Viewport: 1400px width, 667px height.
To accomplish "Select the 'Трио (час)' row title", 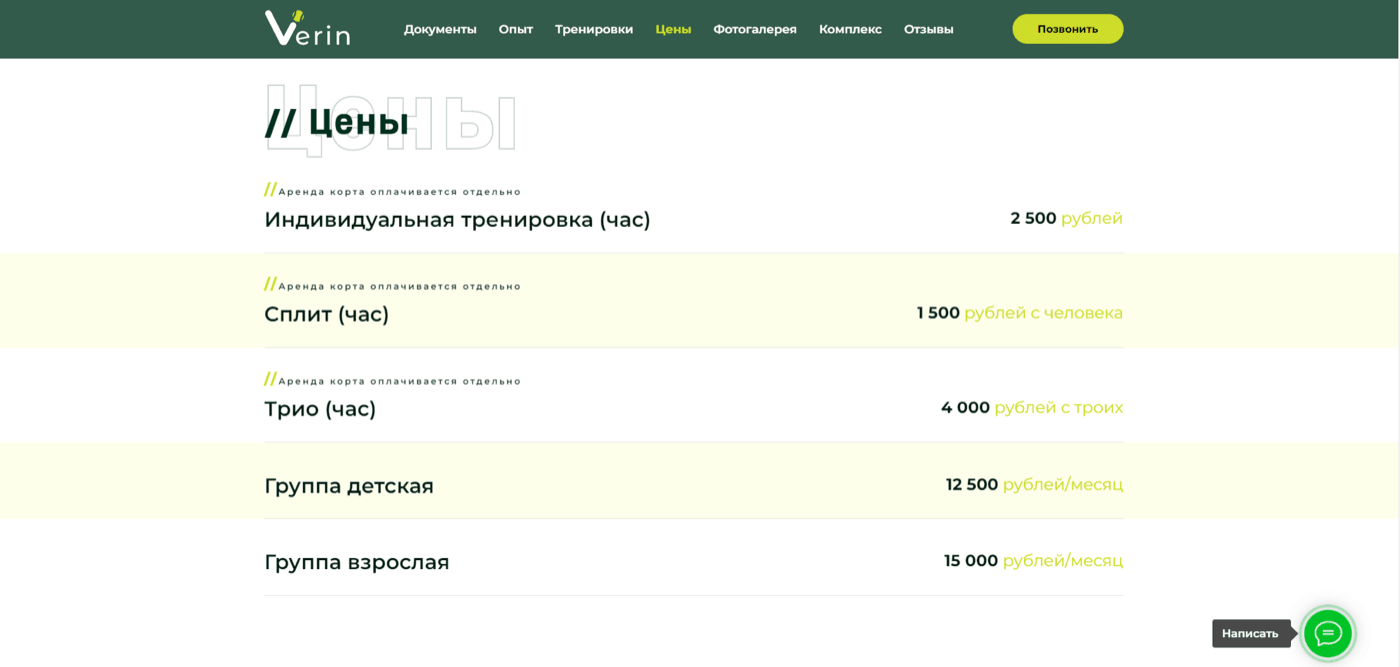I will [x=320, y=409].
